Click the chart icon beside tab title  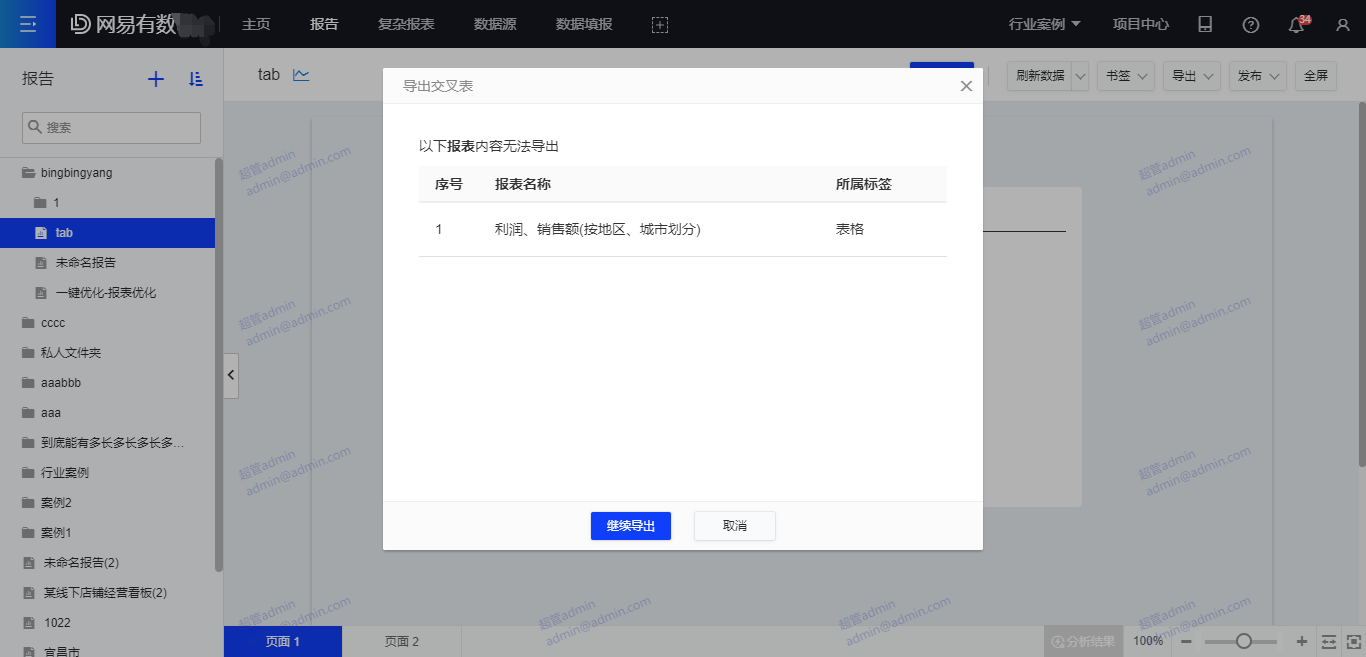[x=301, y=75]
